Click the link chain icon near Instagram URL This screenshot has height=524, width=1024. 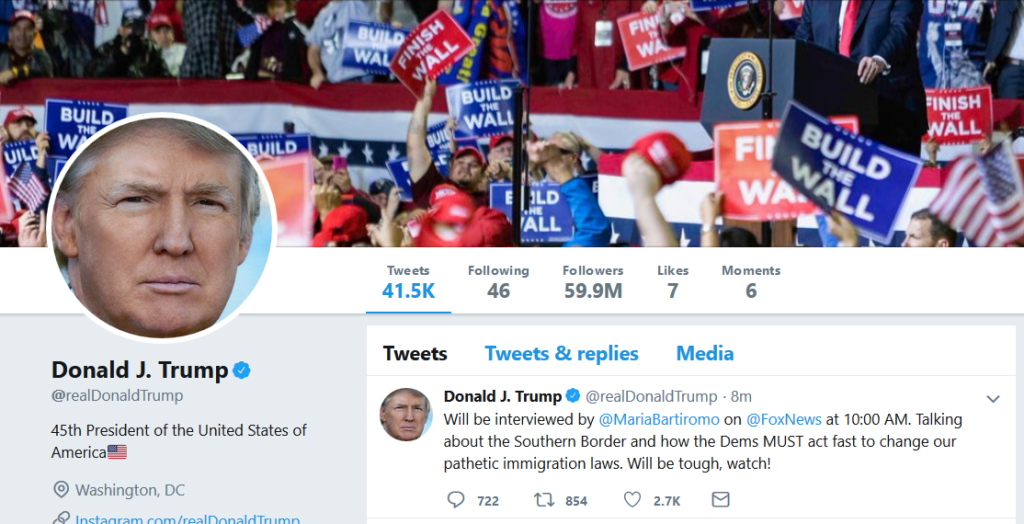[x=61, y=519]
